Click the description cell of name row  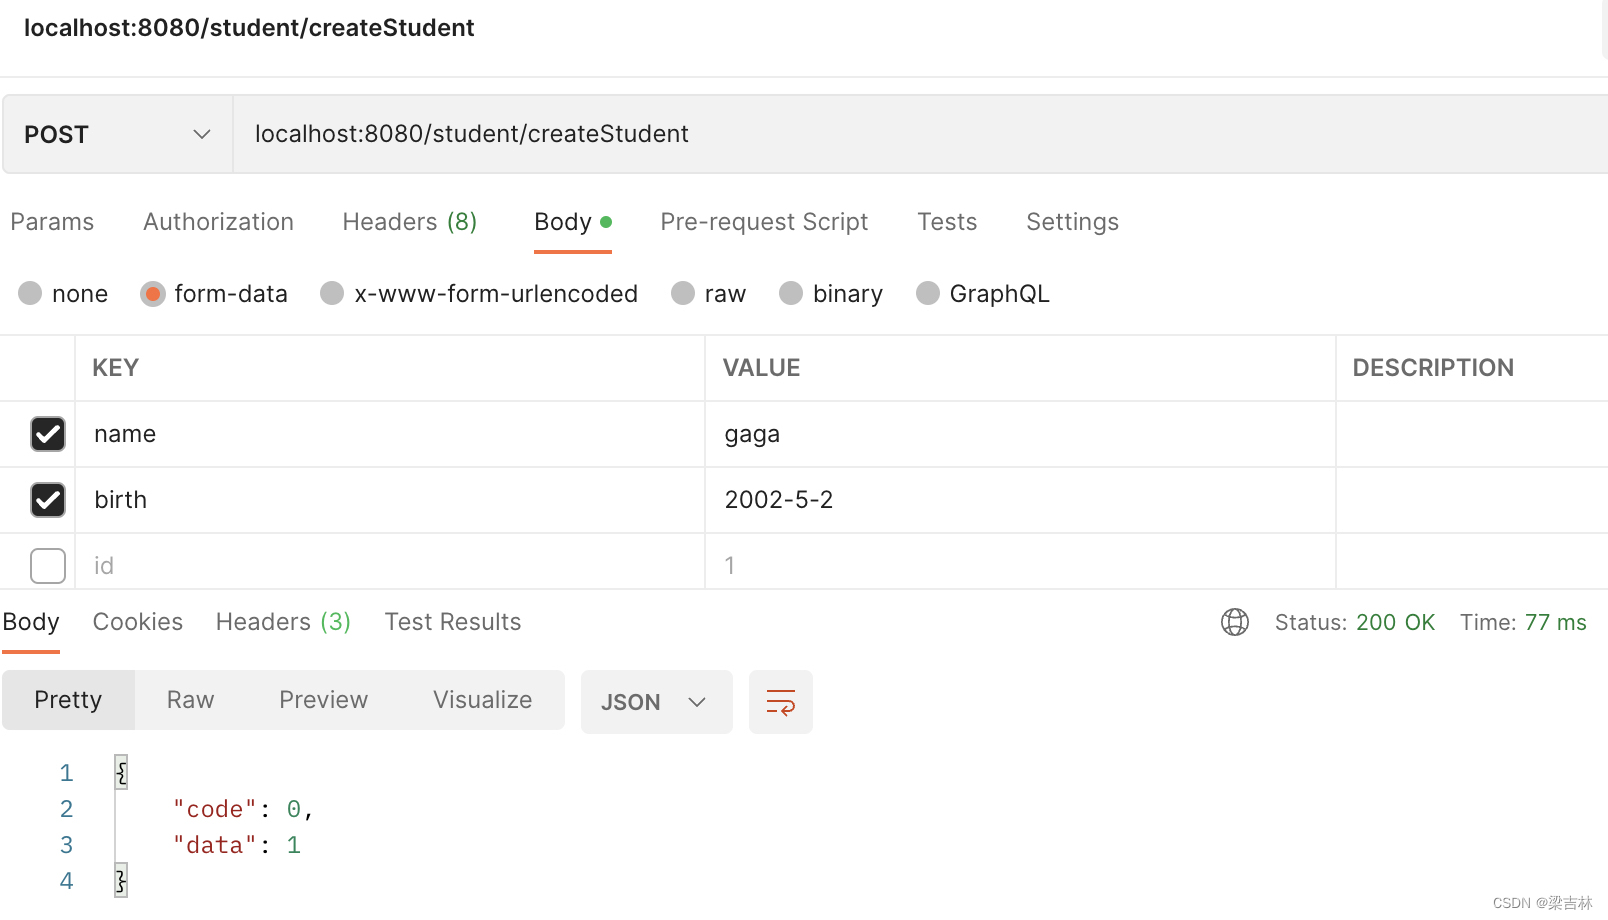pos(1472,434)
